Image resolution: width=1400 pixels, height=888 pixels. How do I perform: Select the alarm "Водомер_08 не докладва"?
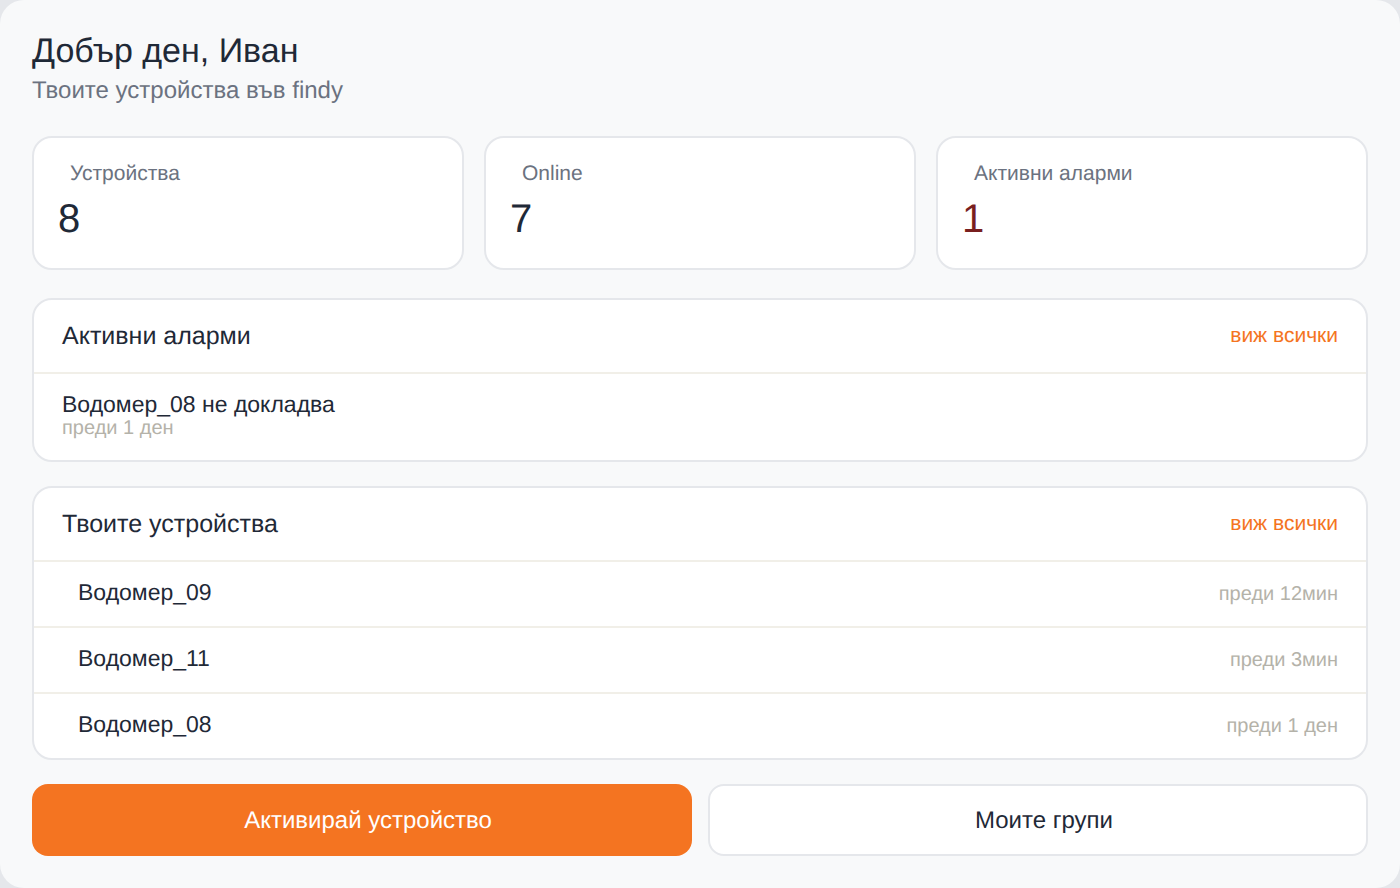click(x=700, y=416)
